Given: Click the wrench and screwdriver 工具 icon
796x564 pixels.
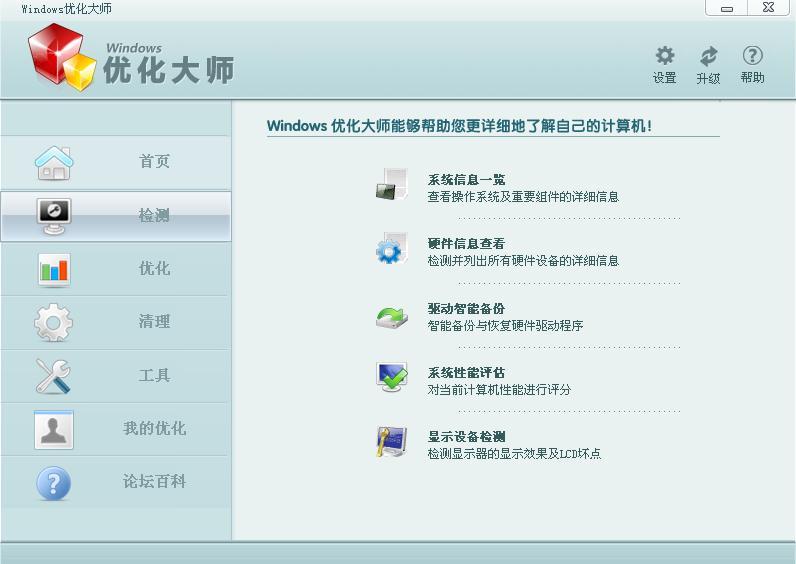Looking at the screenshot, I should point(53,376).
